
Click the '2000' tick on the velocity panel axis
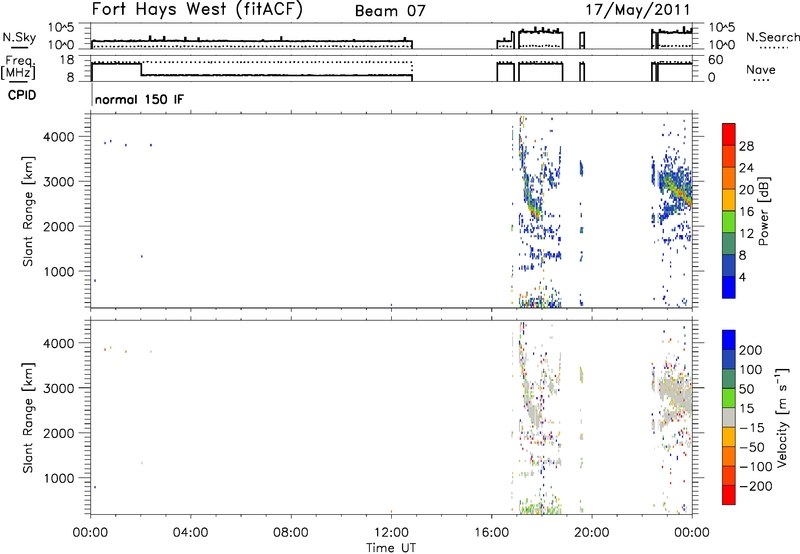click(58, 433)
